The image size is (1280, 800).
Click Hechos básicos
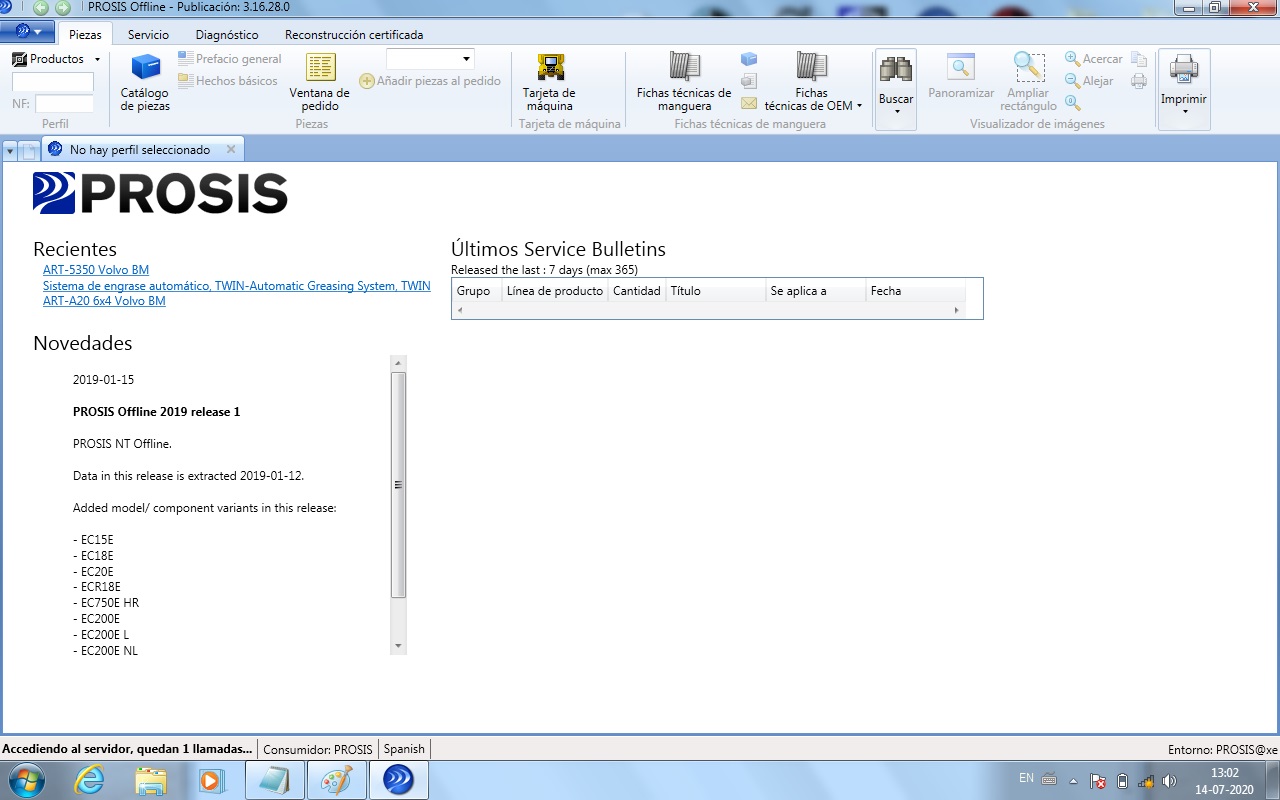[228, 81]
